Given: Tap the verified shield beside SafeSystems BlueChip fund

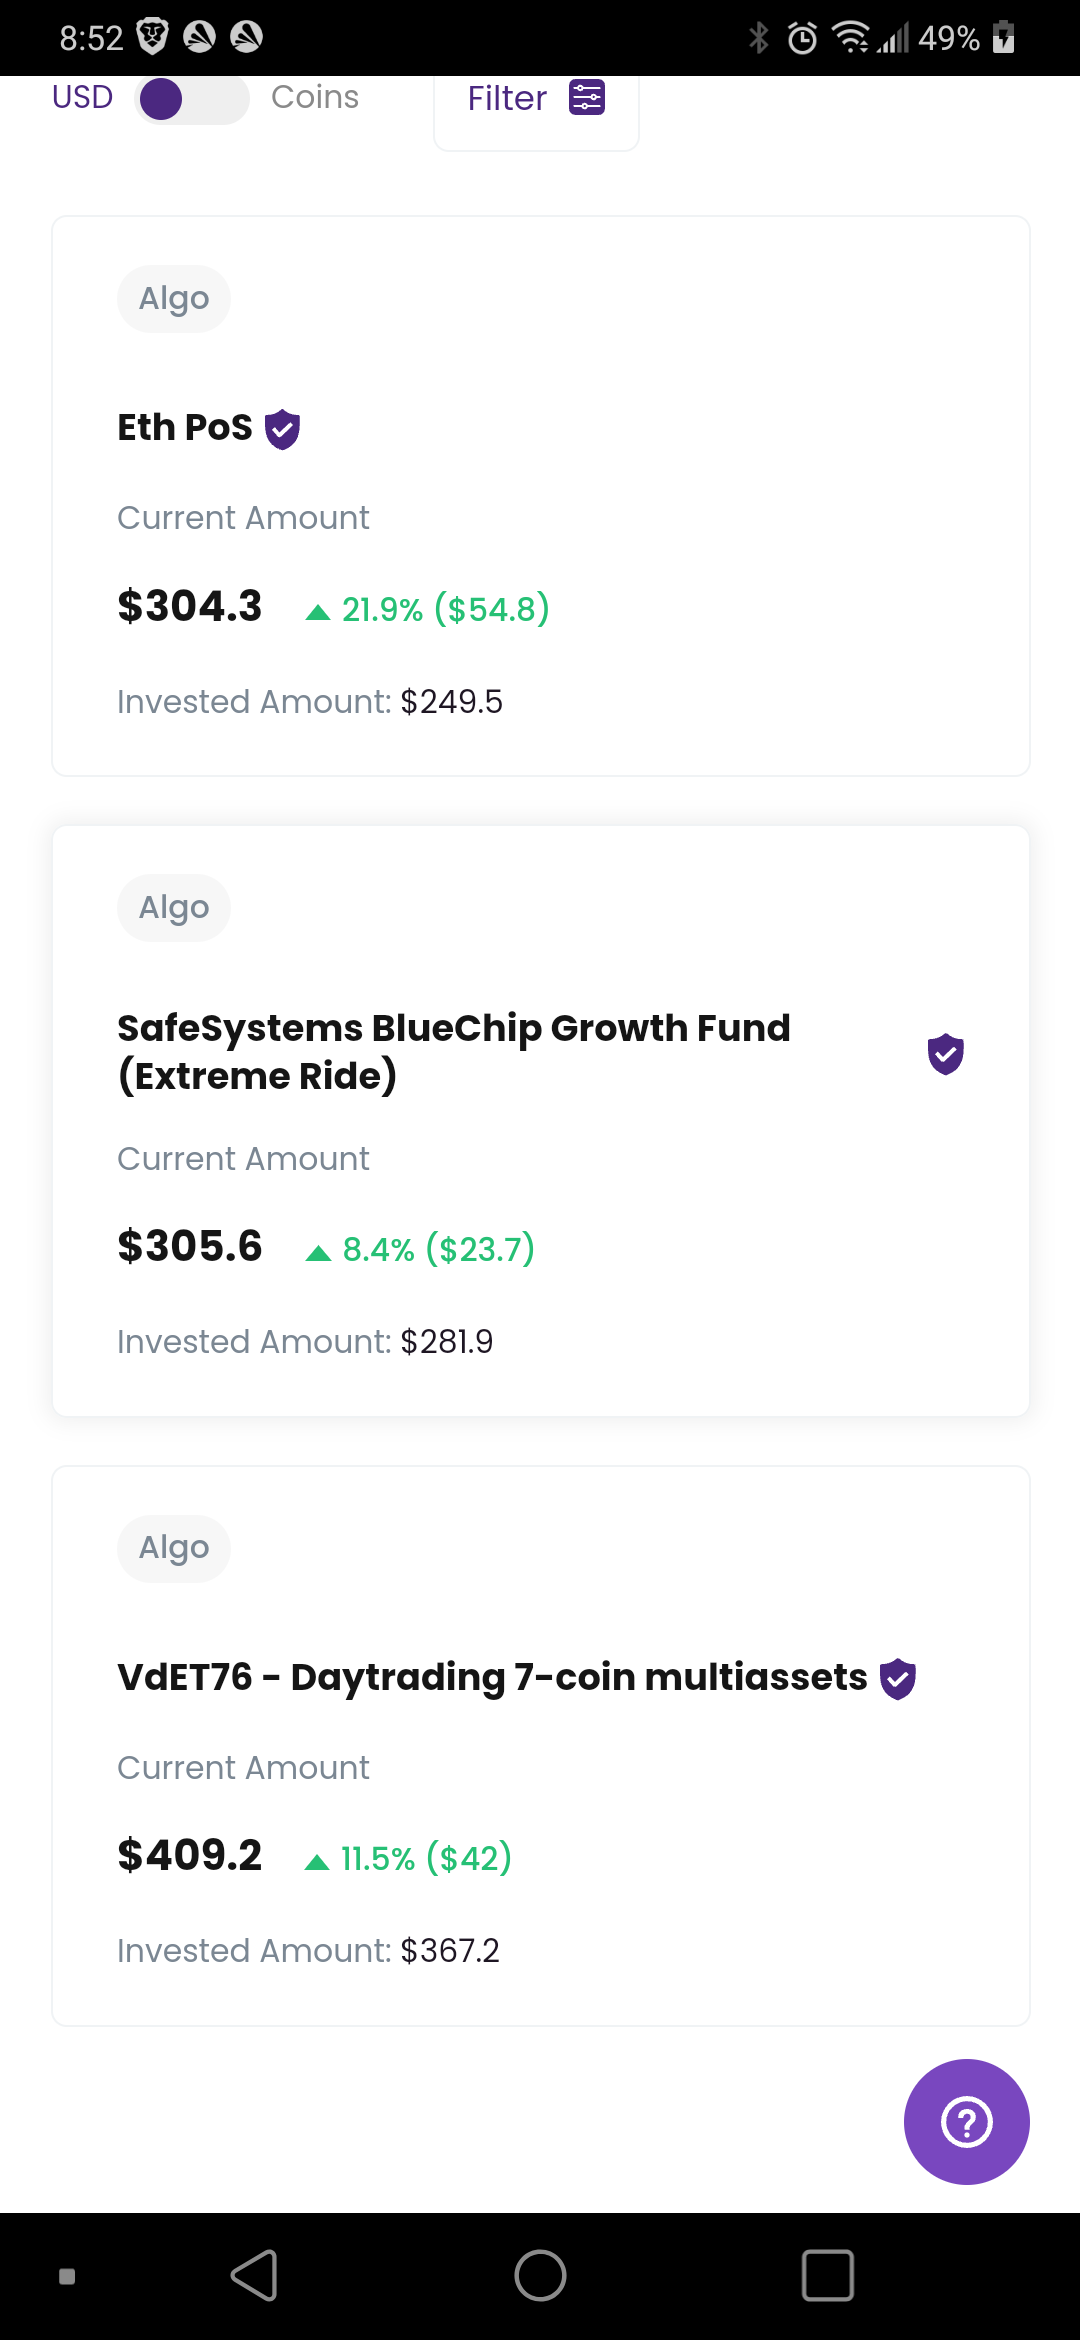Looking at the screenshot, I should click(945, 1054).
